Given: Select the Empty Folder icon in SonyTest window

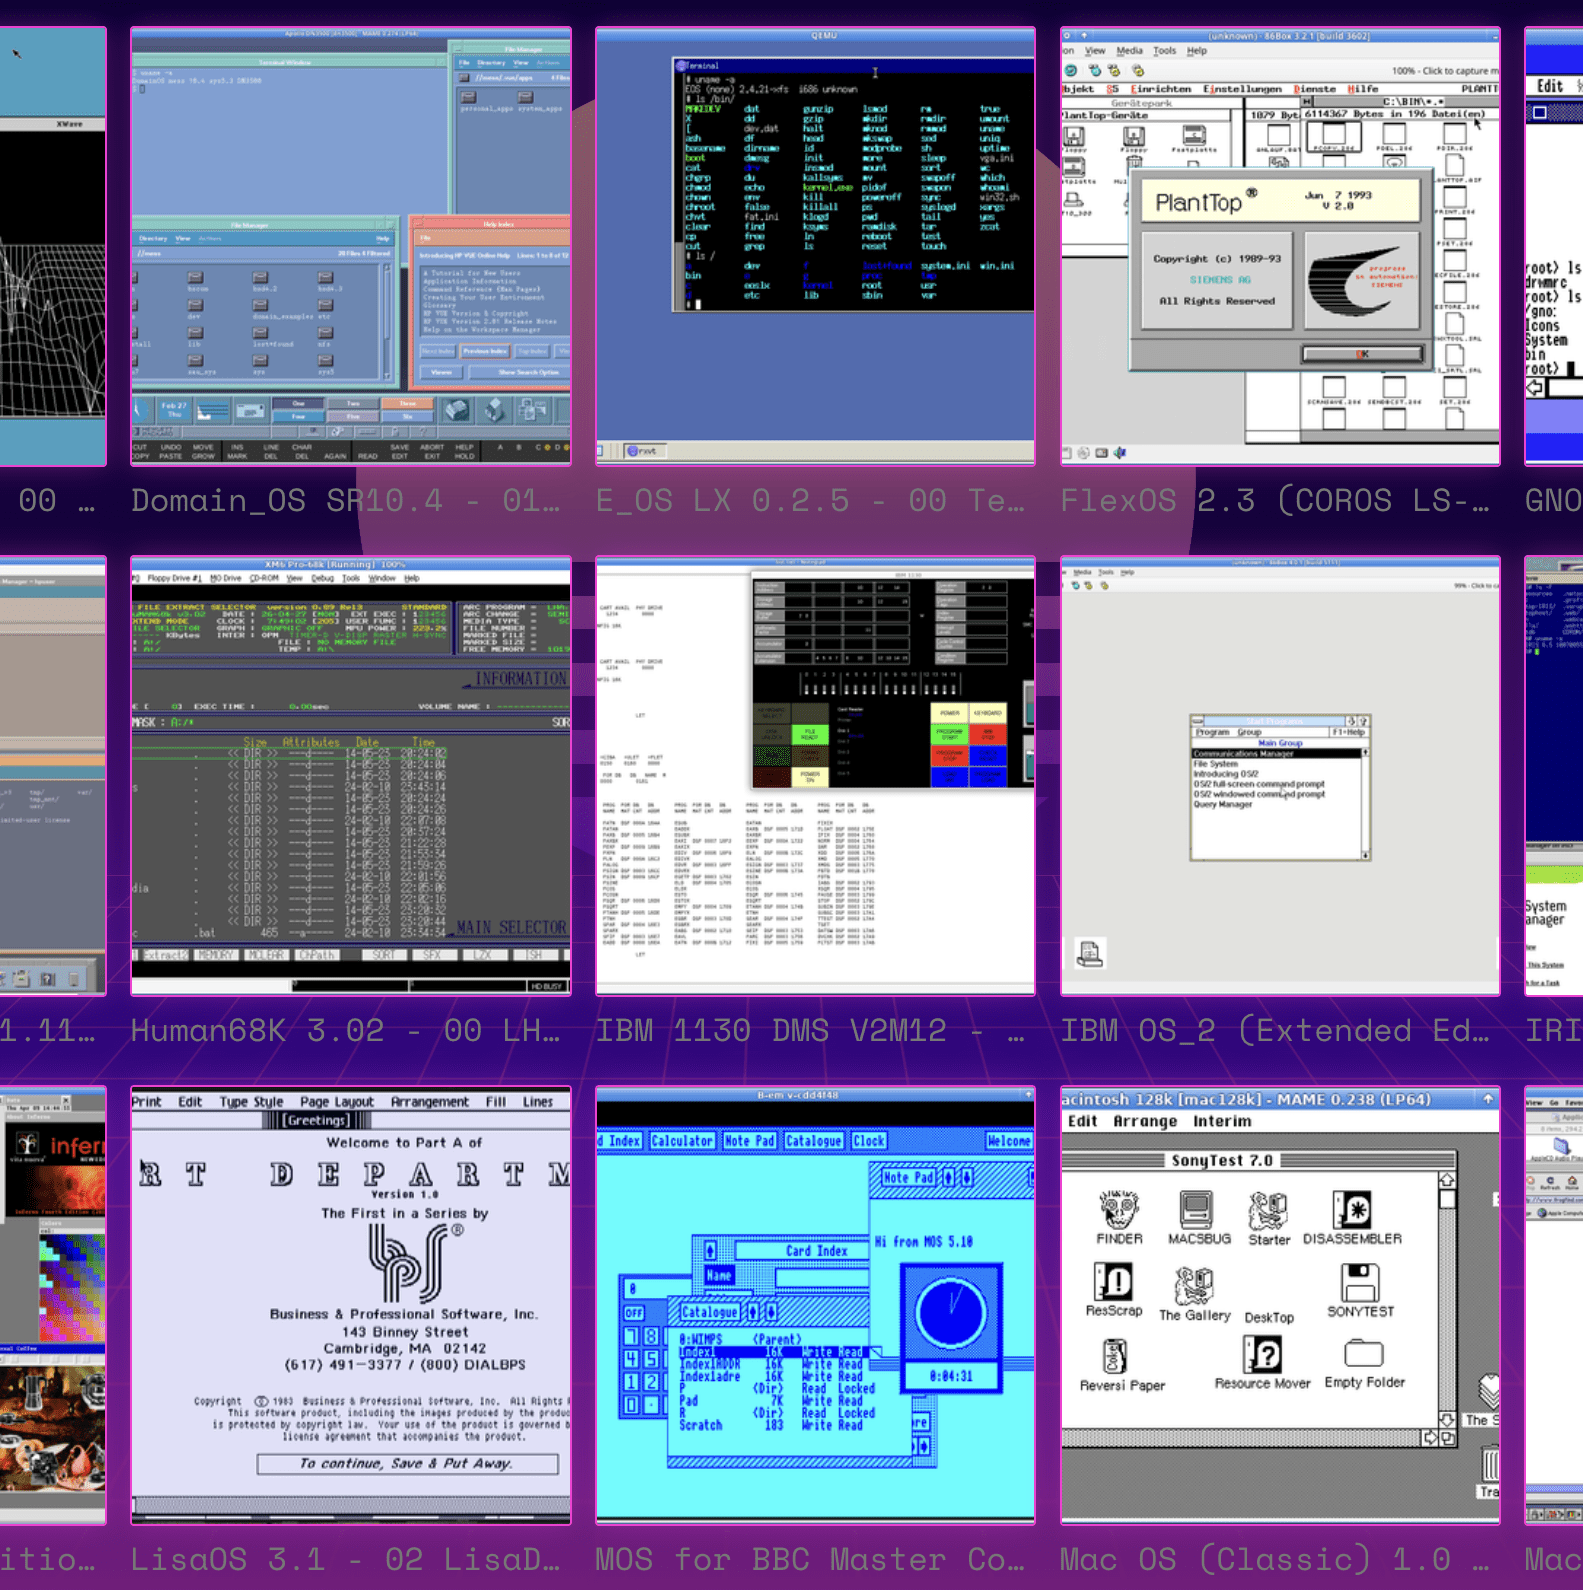Looking at the screenshot, I should click(x=1364, y=1363).
